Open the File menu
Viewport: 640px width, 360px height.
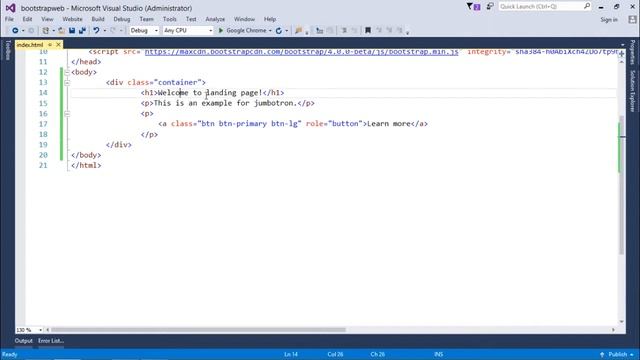click(9, 19)
